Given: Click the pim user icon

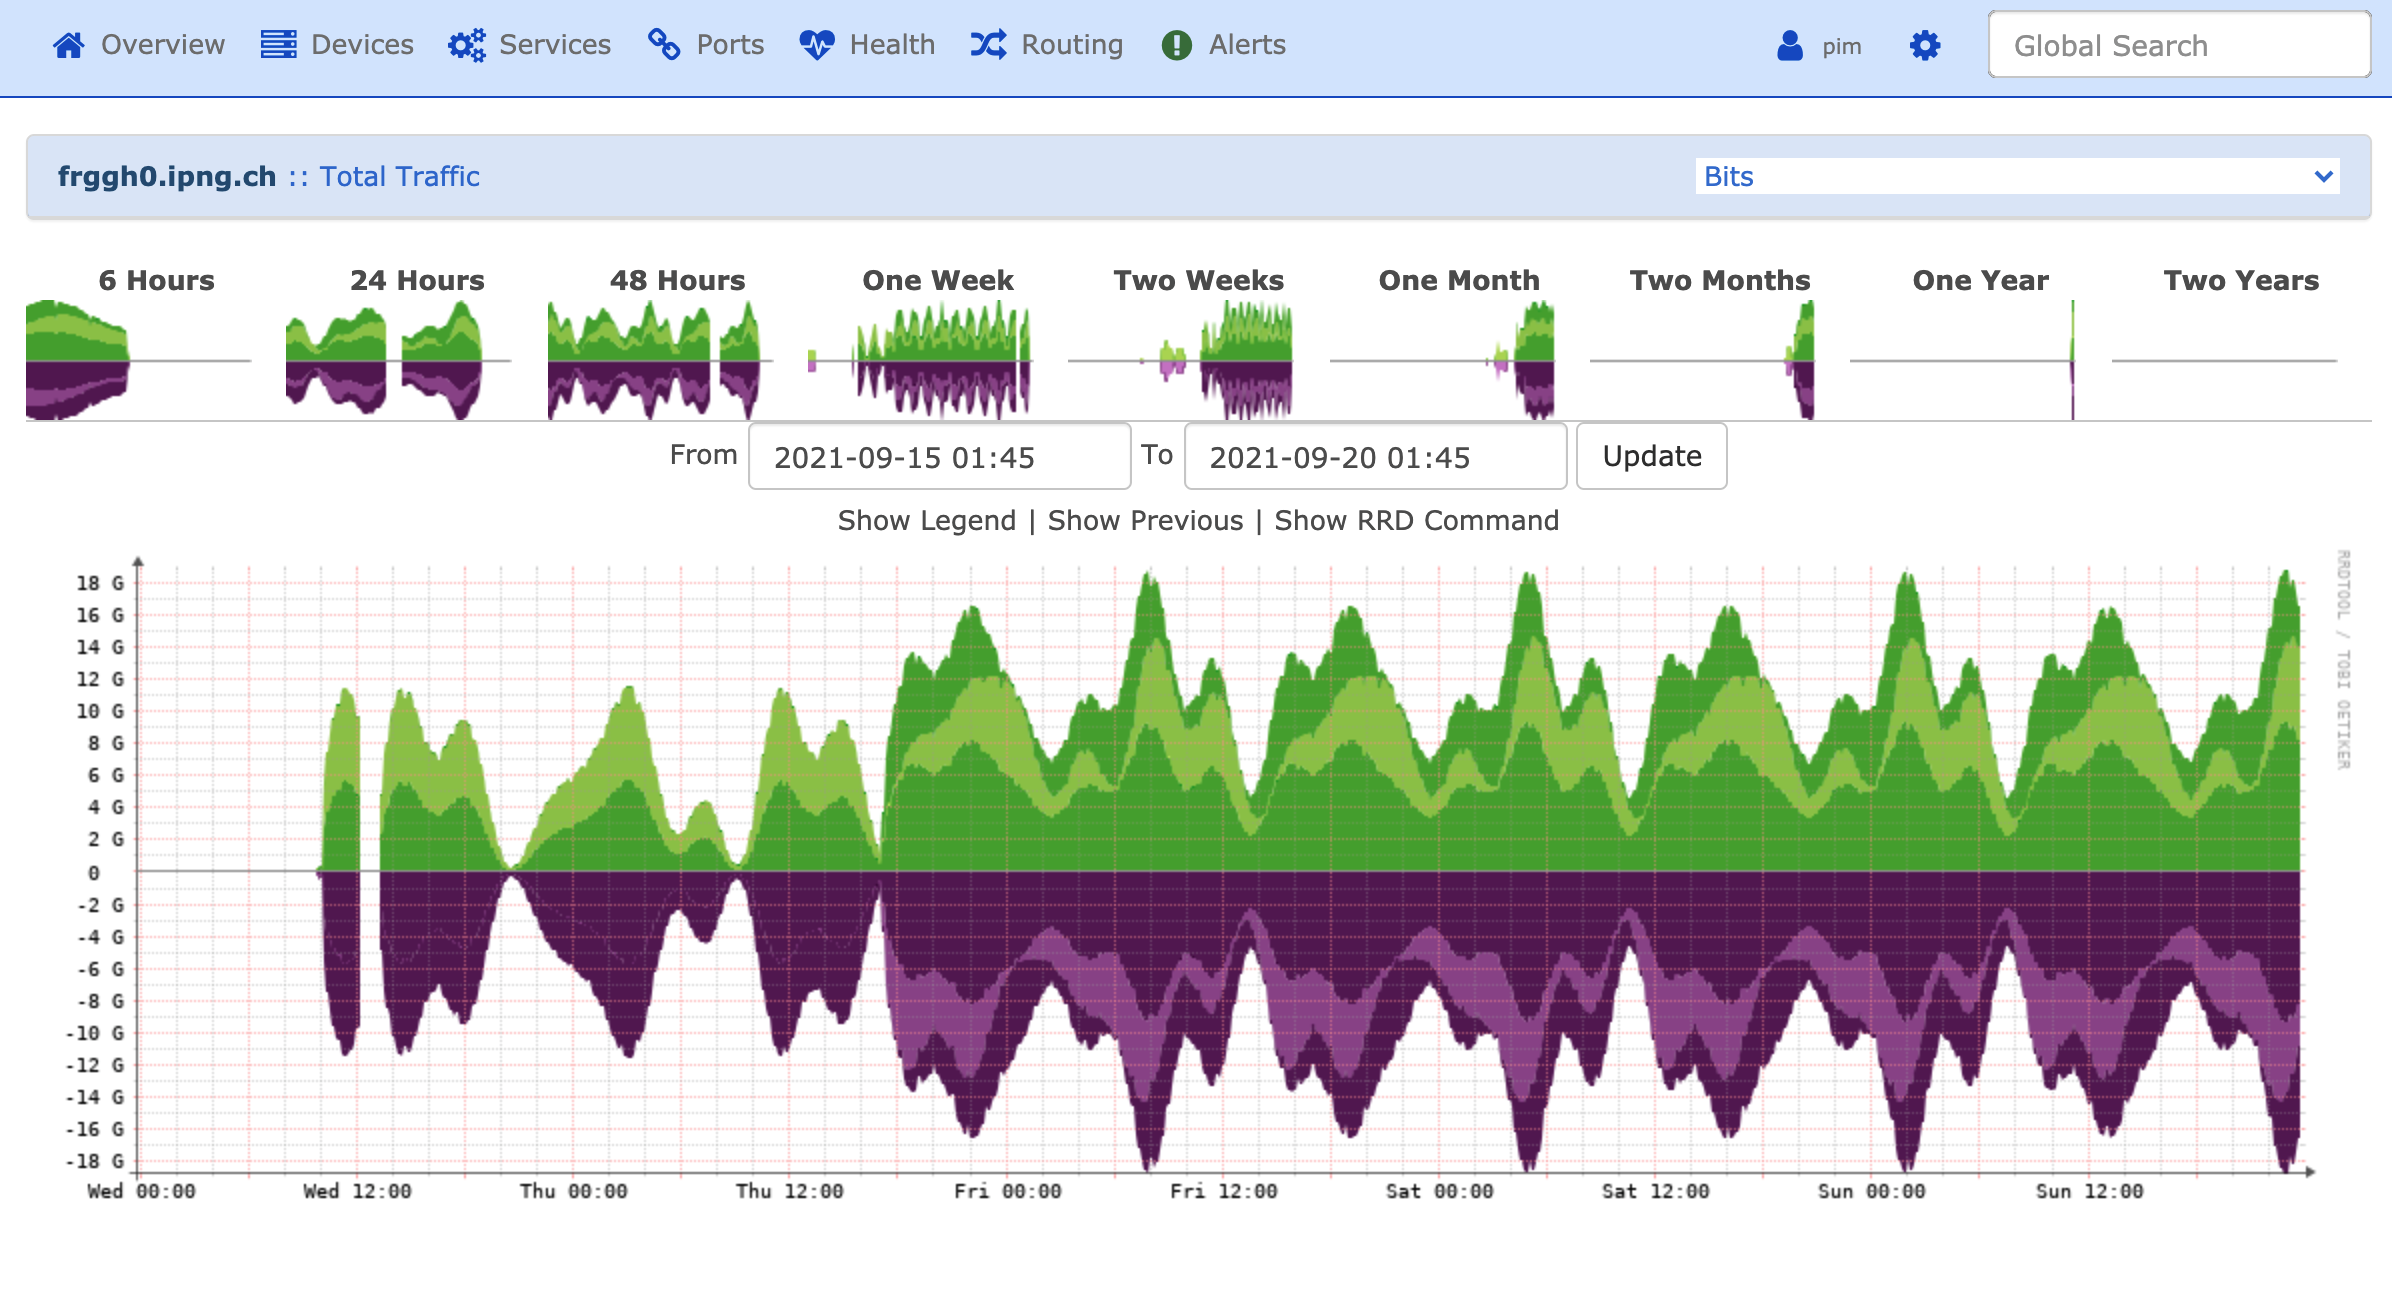Looking at the screenshot, I should [1790, 46].
